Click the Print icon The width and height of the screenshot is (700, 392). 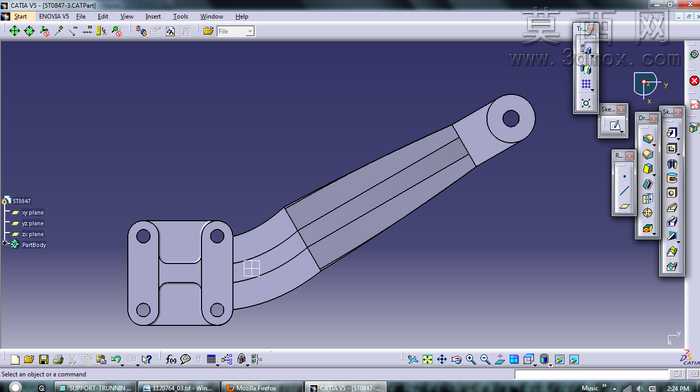[x=58, y=359]
